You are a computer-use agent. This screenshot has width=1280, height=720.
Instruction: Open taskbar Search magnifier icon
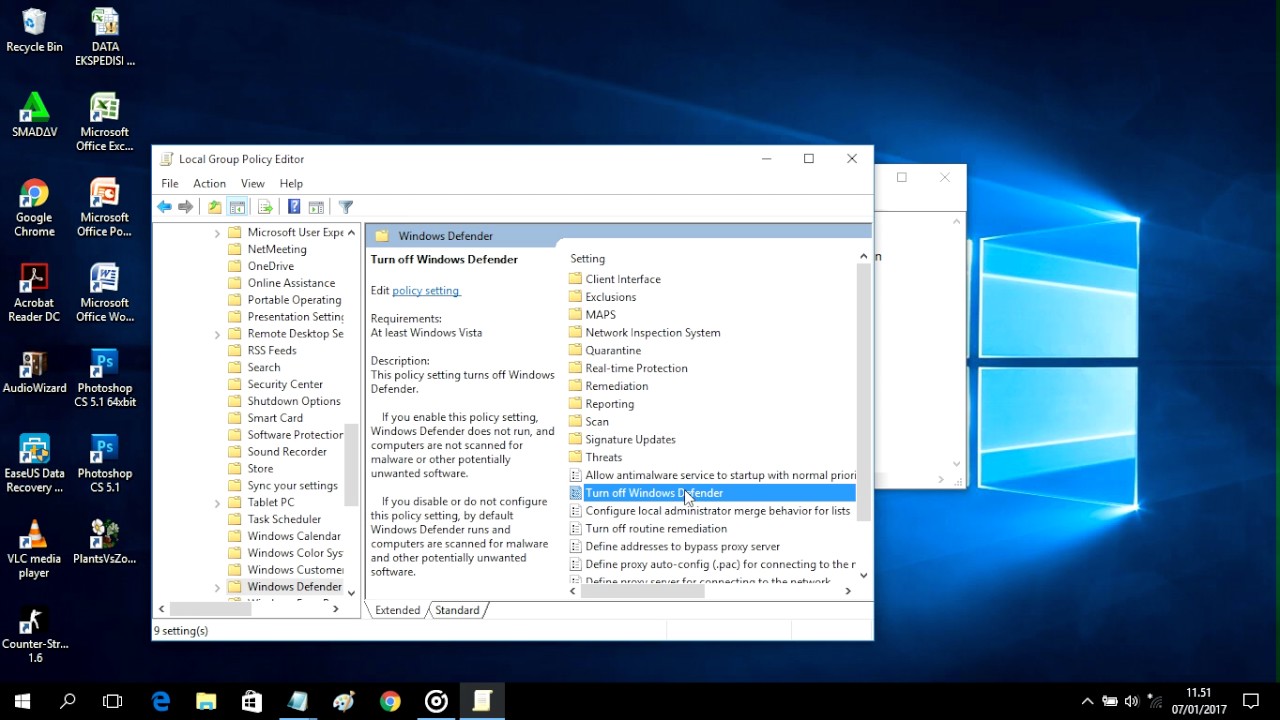pos(68,701)
